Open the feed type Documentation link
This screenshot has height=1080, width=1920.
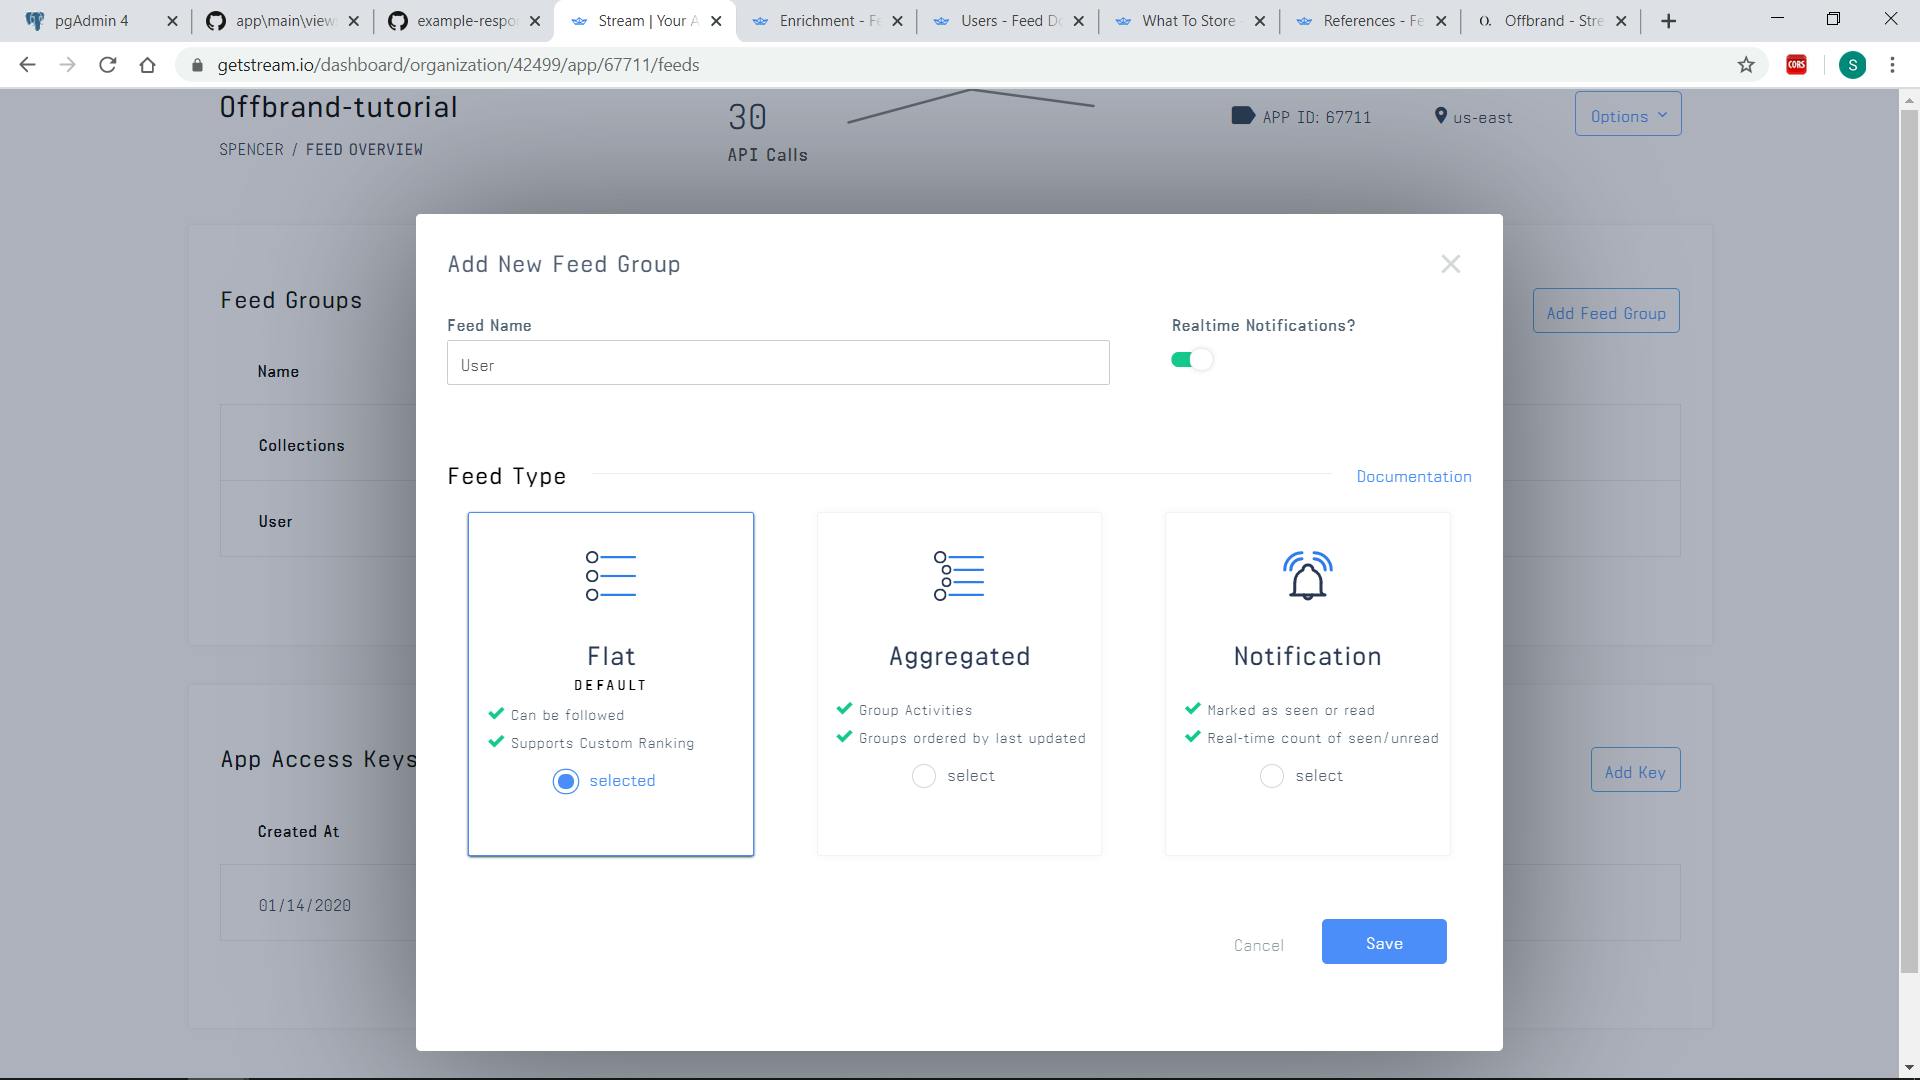coord(1413,476)
